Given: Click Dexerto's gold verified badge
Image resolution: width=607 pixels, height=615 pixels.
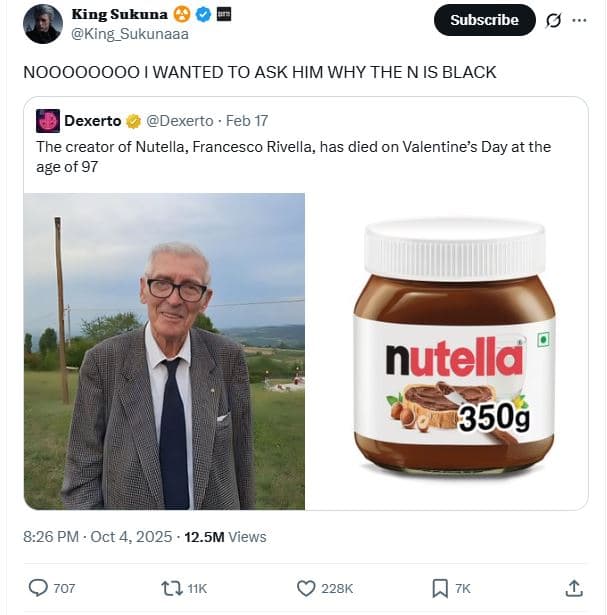Looking at the screenshot, I should (x=133, y=121).
